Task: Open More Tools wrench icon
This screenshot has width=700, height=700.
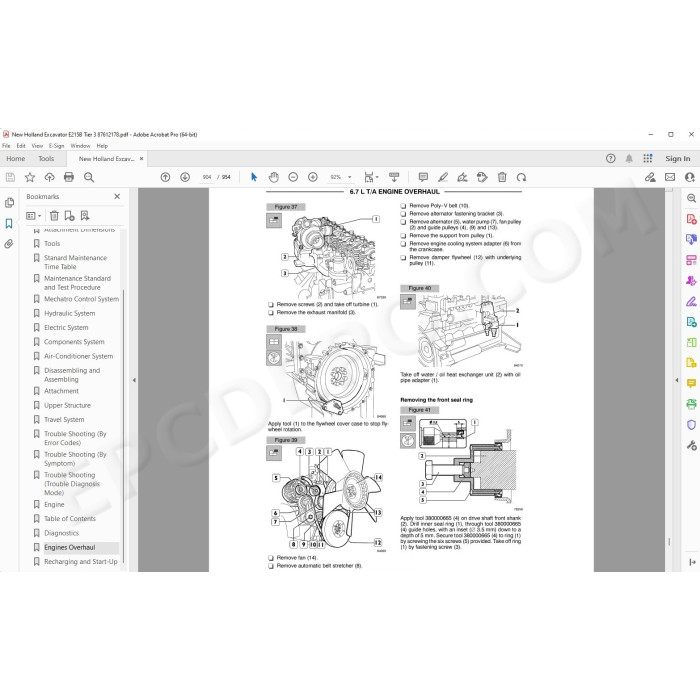Action: (691, 445)
